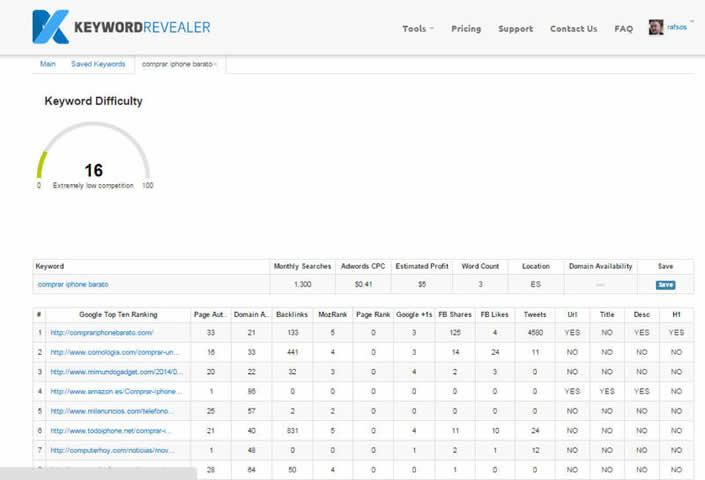Switch to the Saved Keywords tab
The height and width of the screenshot is (480, 705).
98,64
